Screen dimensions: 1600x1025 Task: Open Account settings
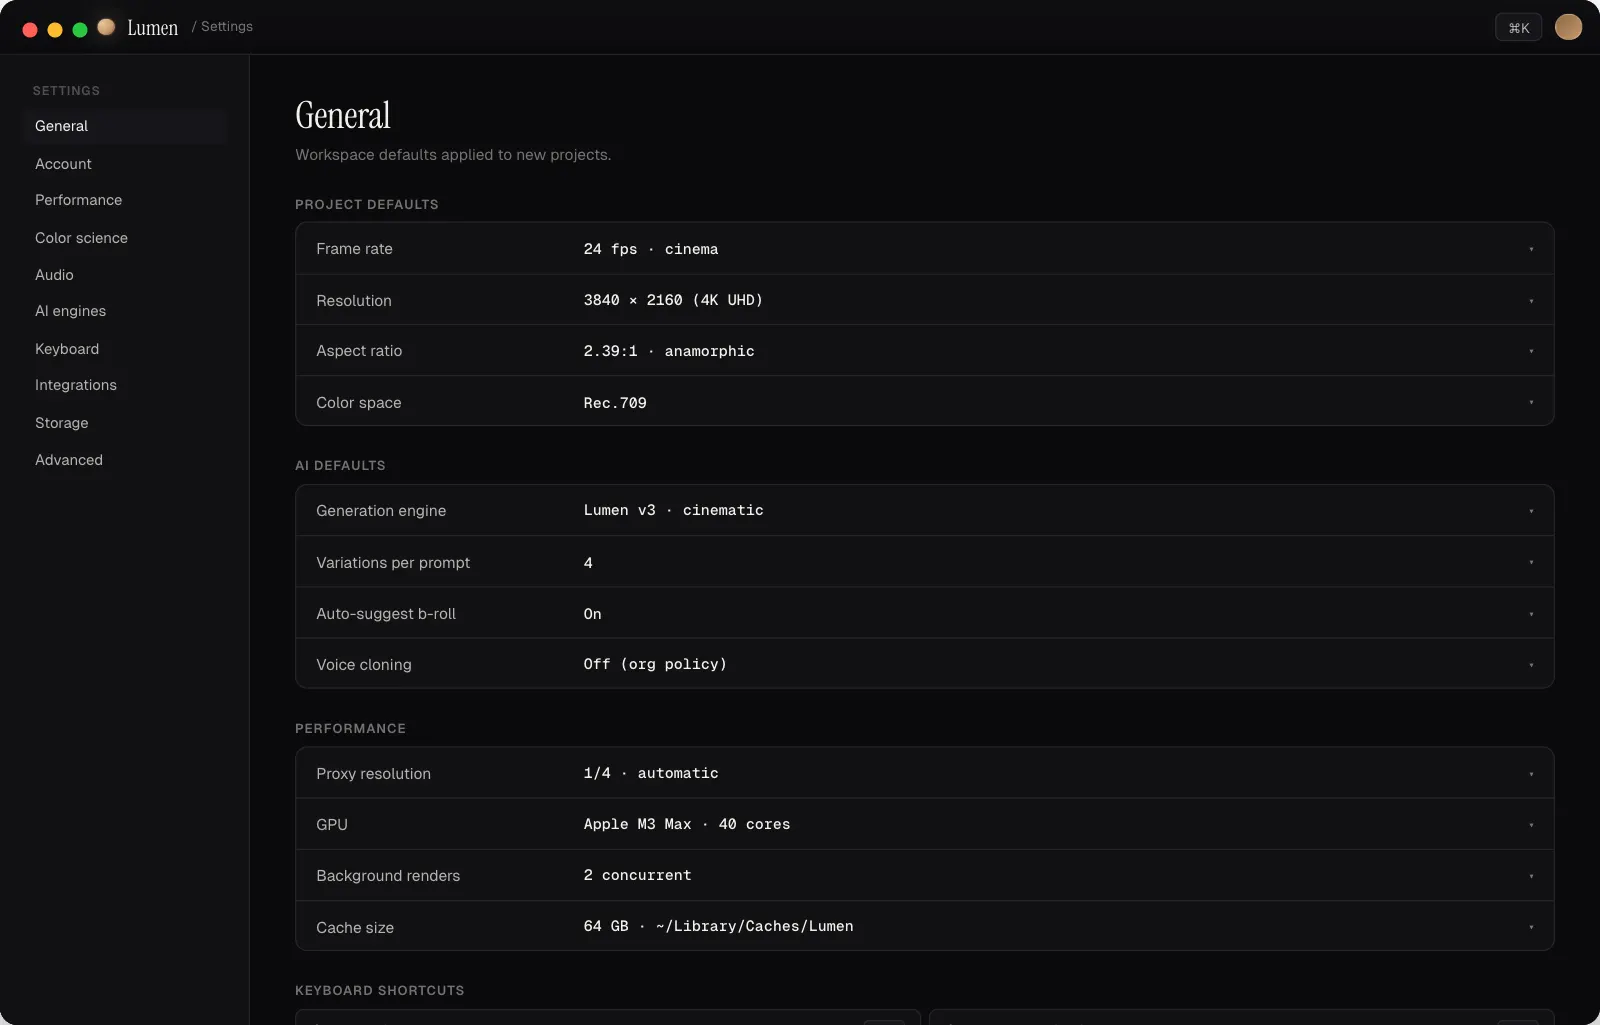[x=124, y=164]
